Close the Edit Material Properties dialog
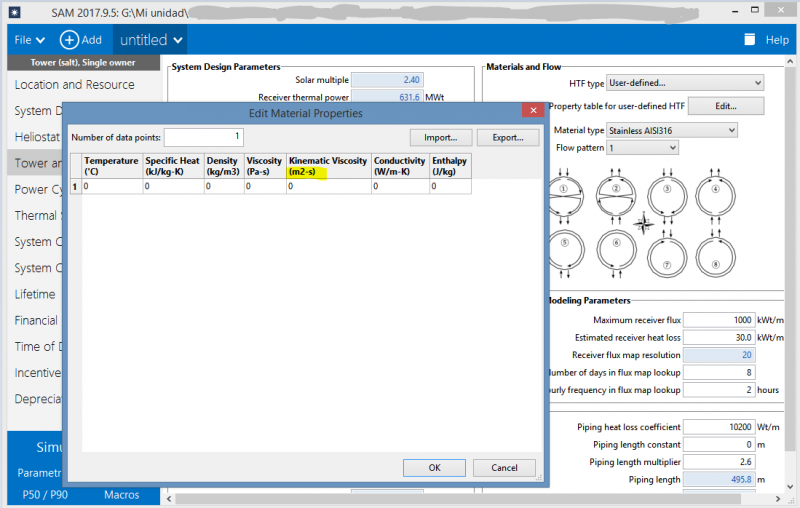Viewport: 800px width, 508px height. coord(531,113)
